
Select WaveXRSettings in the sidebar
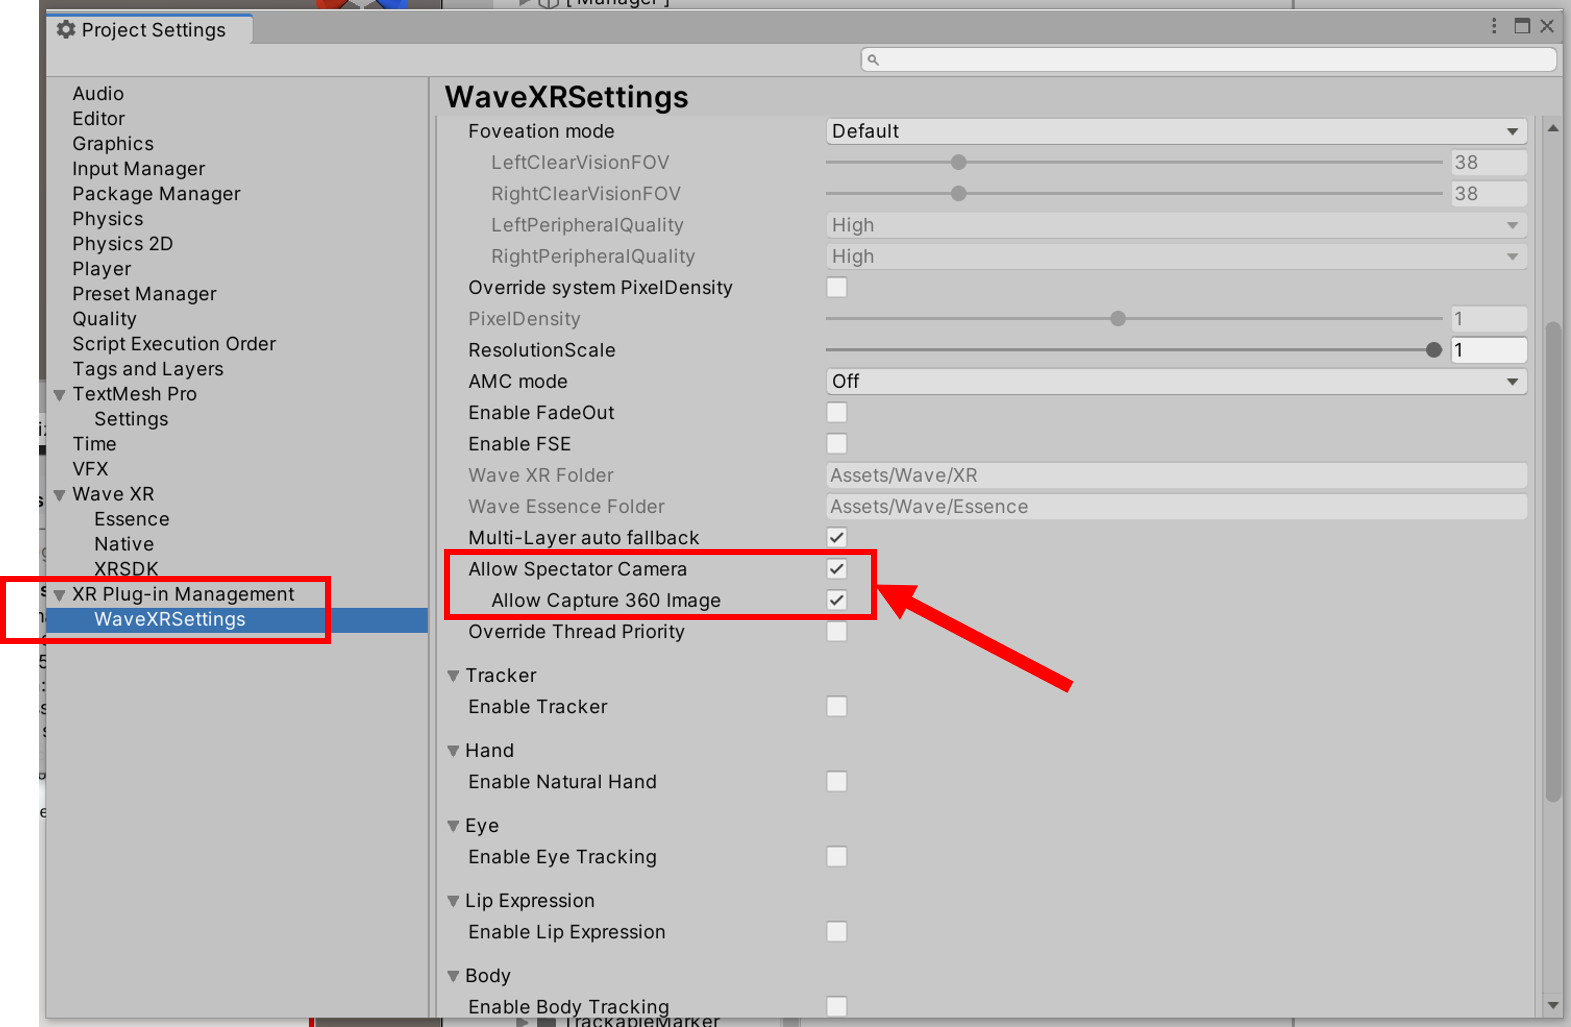pyautogui.click(x=170, y=619)
